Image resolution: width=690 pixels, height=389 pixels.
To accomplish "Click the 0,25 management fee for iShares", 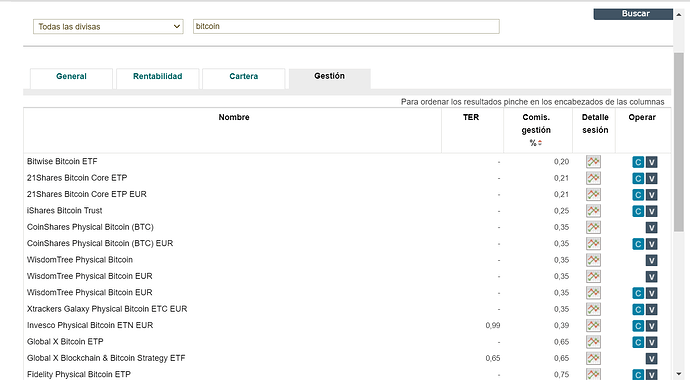I will pos(562,211).
